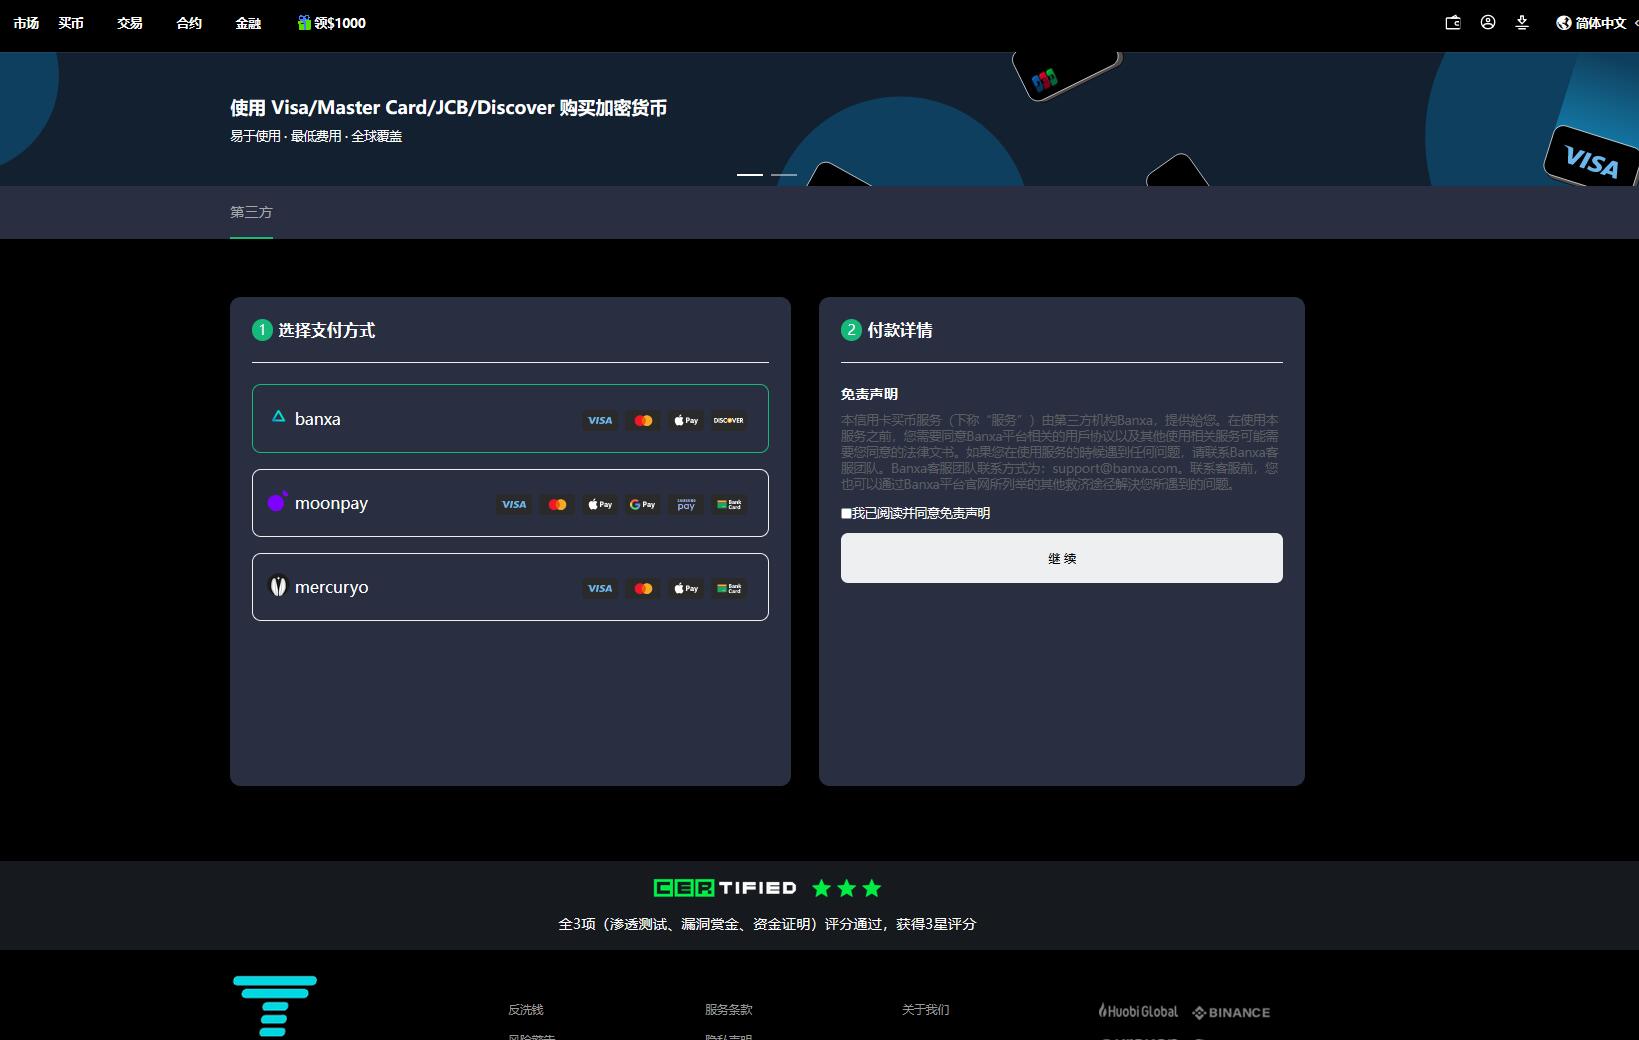Select the second banner carousel indicator

[x=784, y=174]
